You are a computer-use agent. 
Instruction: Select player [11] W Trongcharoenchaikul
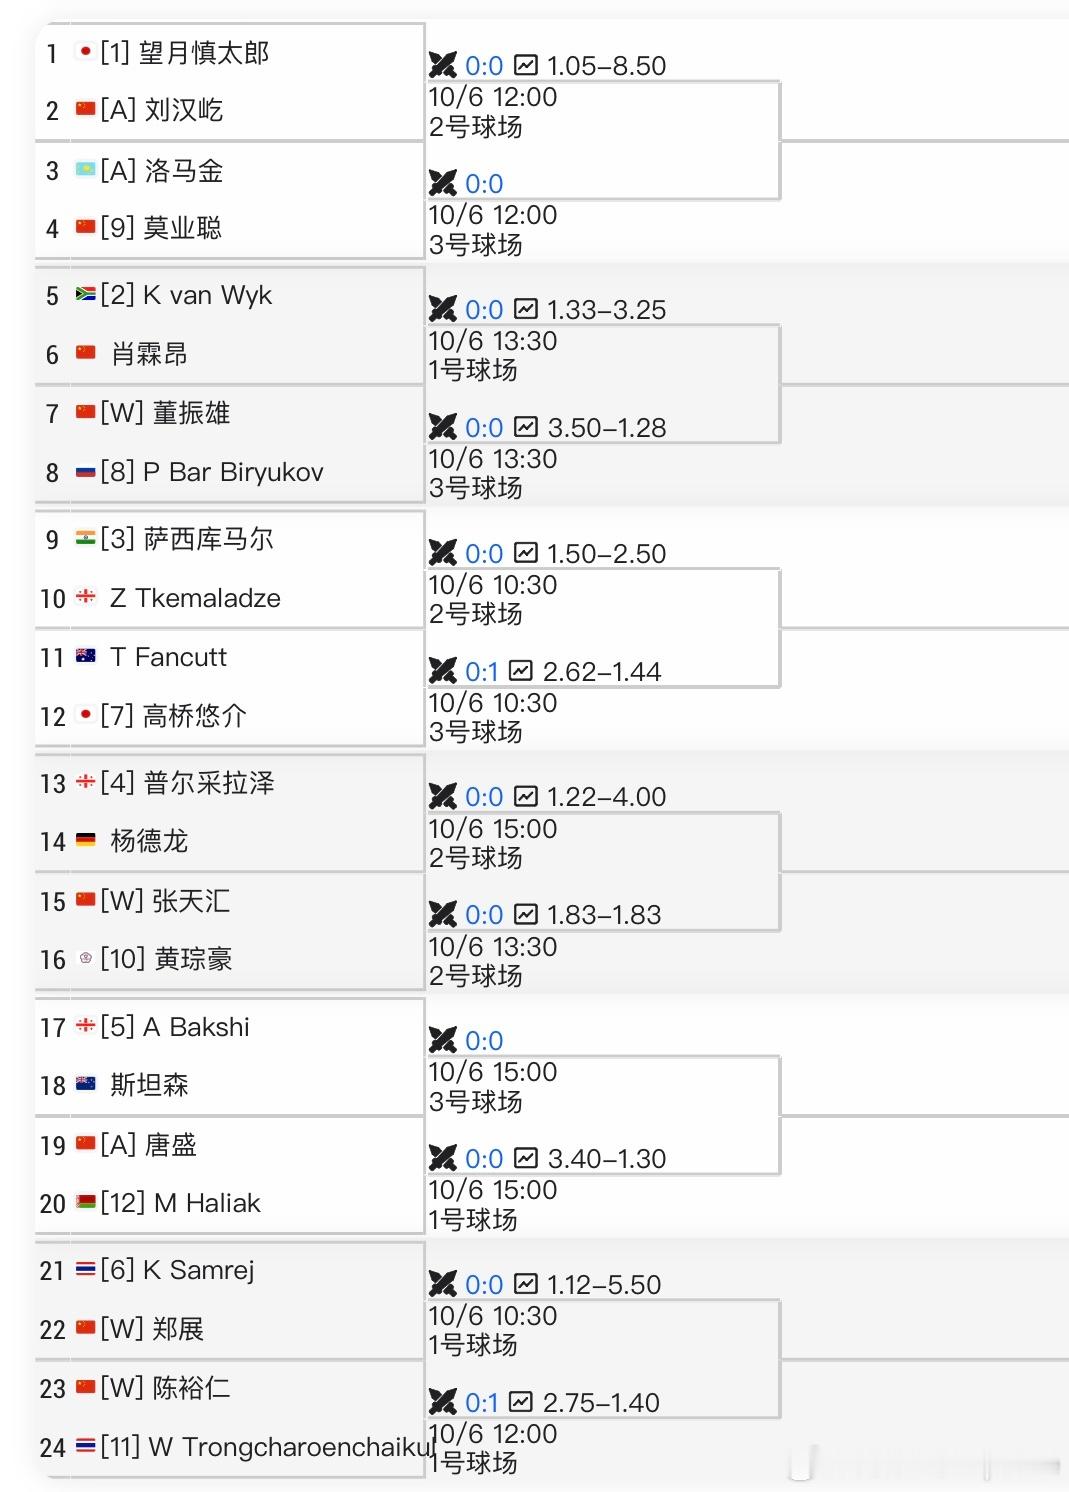(x=268, y=1447)
